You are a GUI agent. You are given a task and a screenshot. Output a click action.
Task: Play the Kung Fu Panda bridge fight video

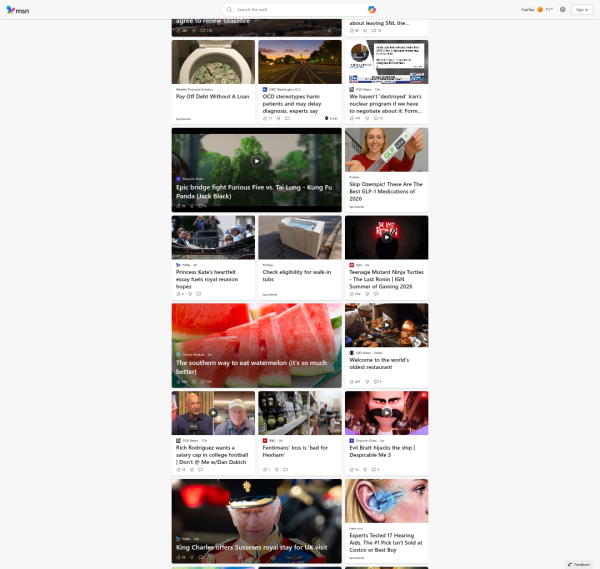coord(256,161)
